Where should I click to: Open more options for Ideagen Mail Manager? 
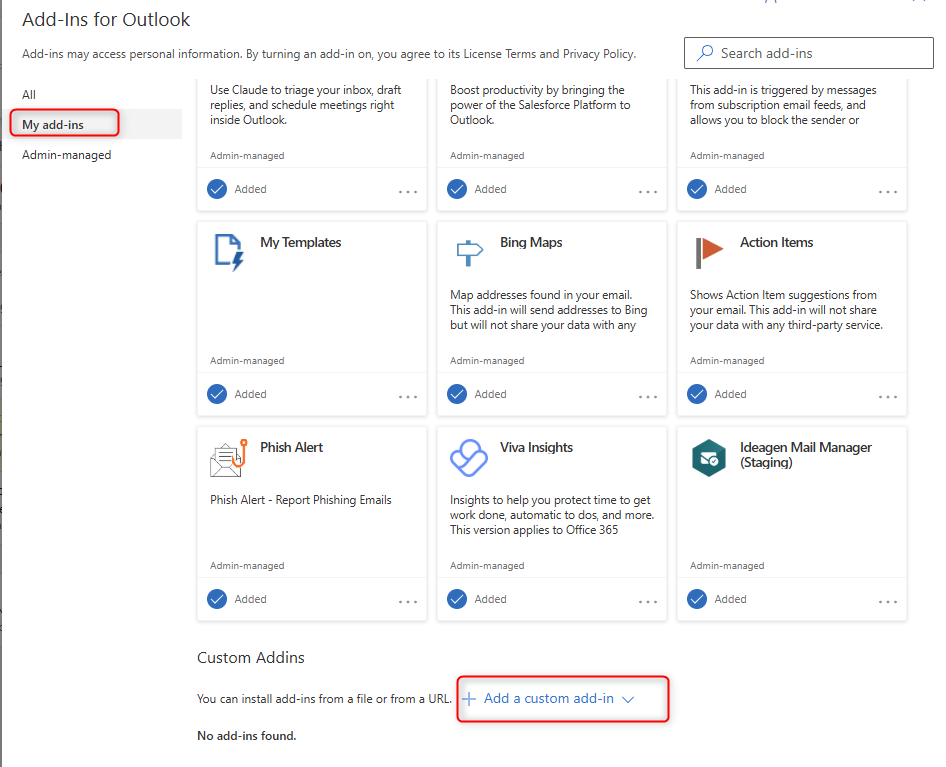click(888, 602)
